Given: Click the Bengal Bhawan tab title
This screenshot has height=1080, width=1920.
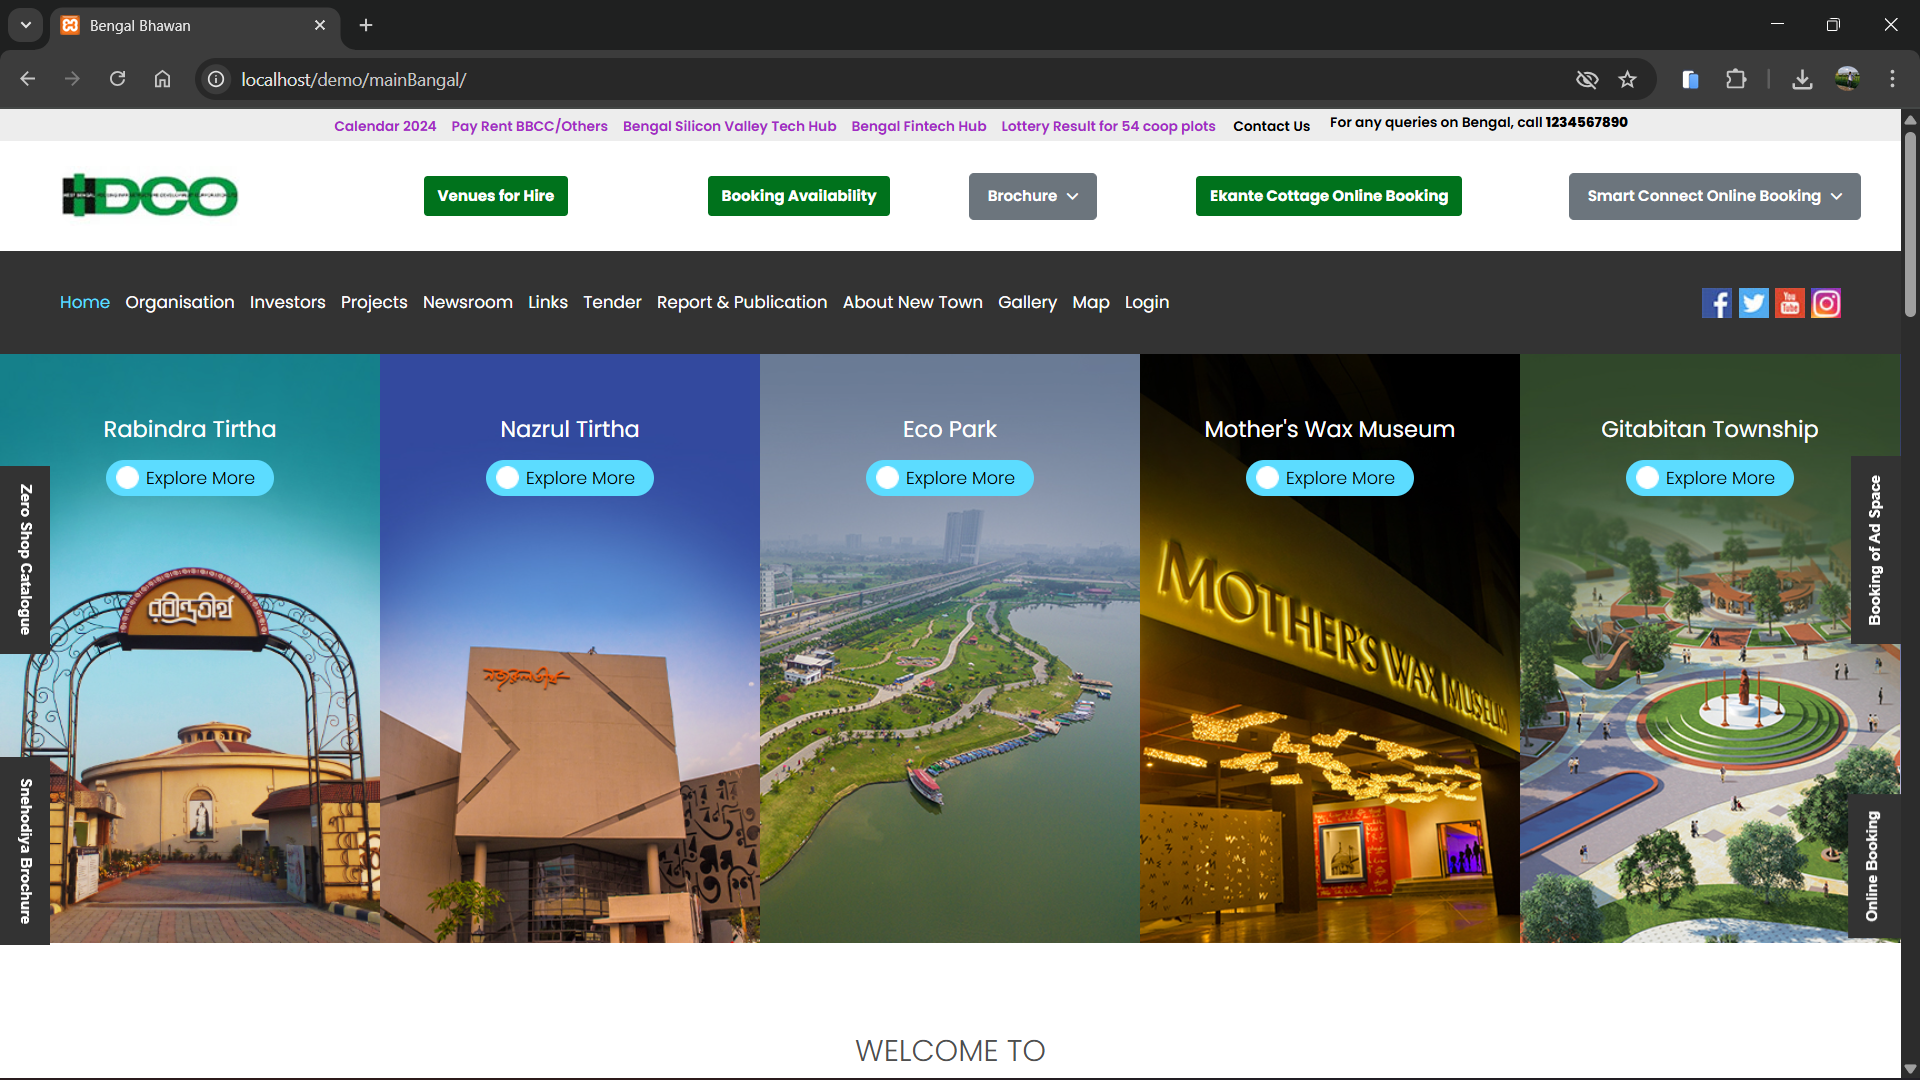Looking at the screenshot, I should point(140,25).
